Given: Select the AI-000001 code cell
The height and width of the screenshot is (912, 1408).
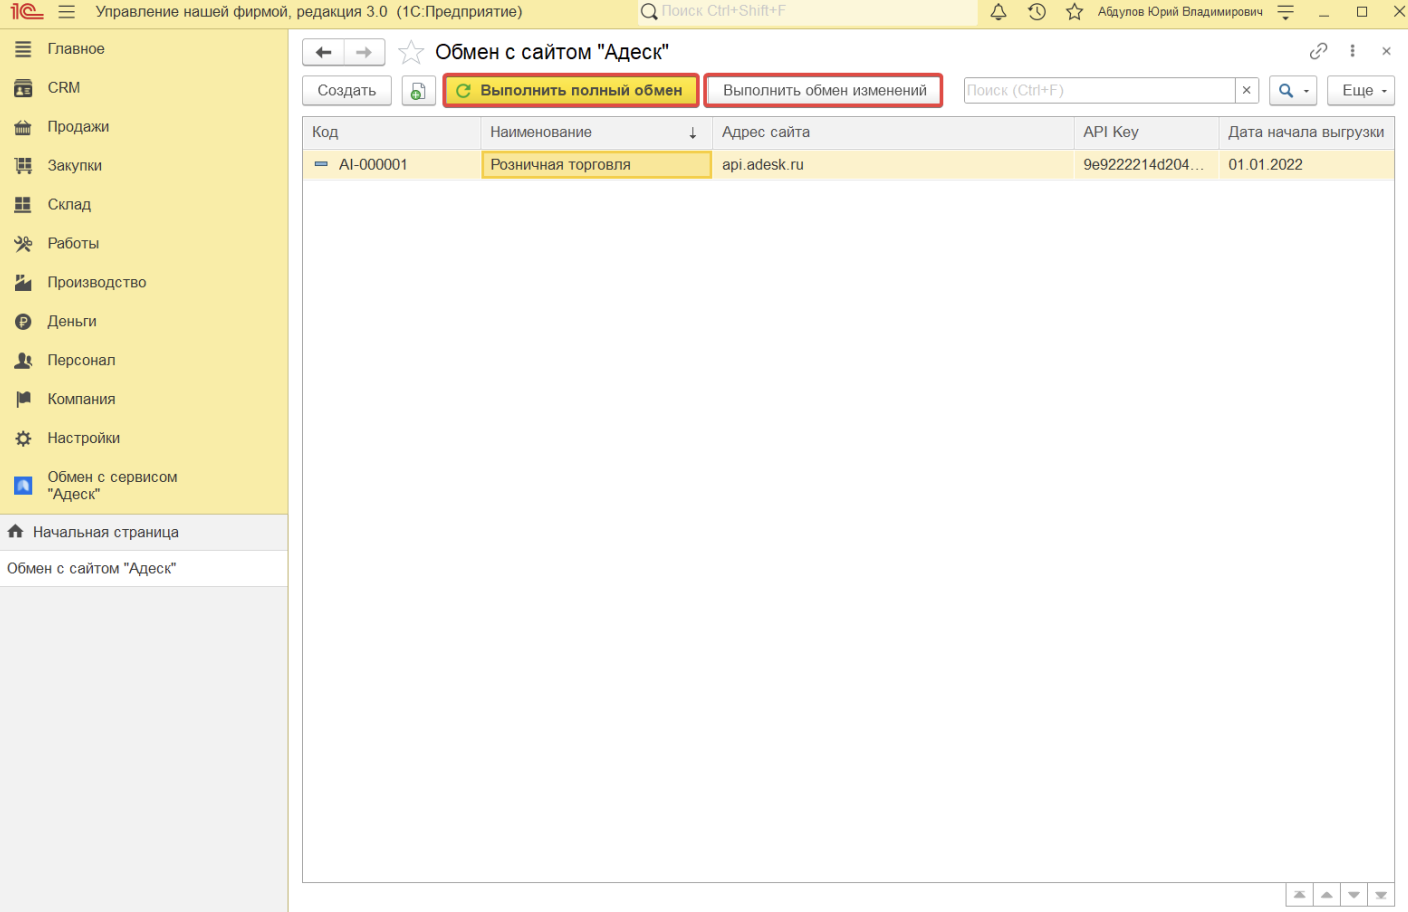Looking at the screenshot, I should click(392, 165).
